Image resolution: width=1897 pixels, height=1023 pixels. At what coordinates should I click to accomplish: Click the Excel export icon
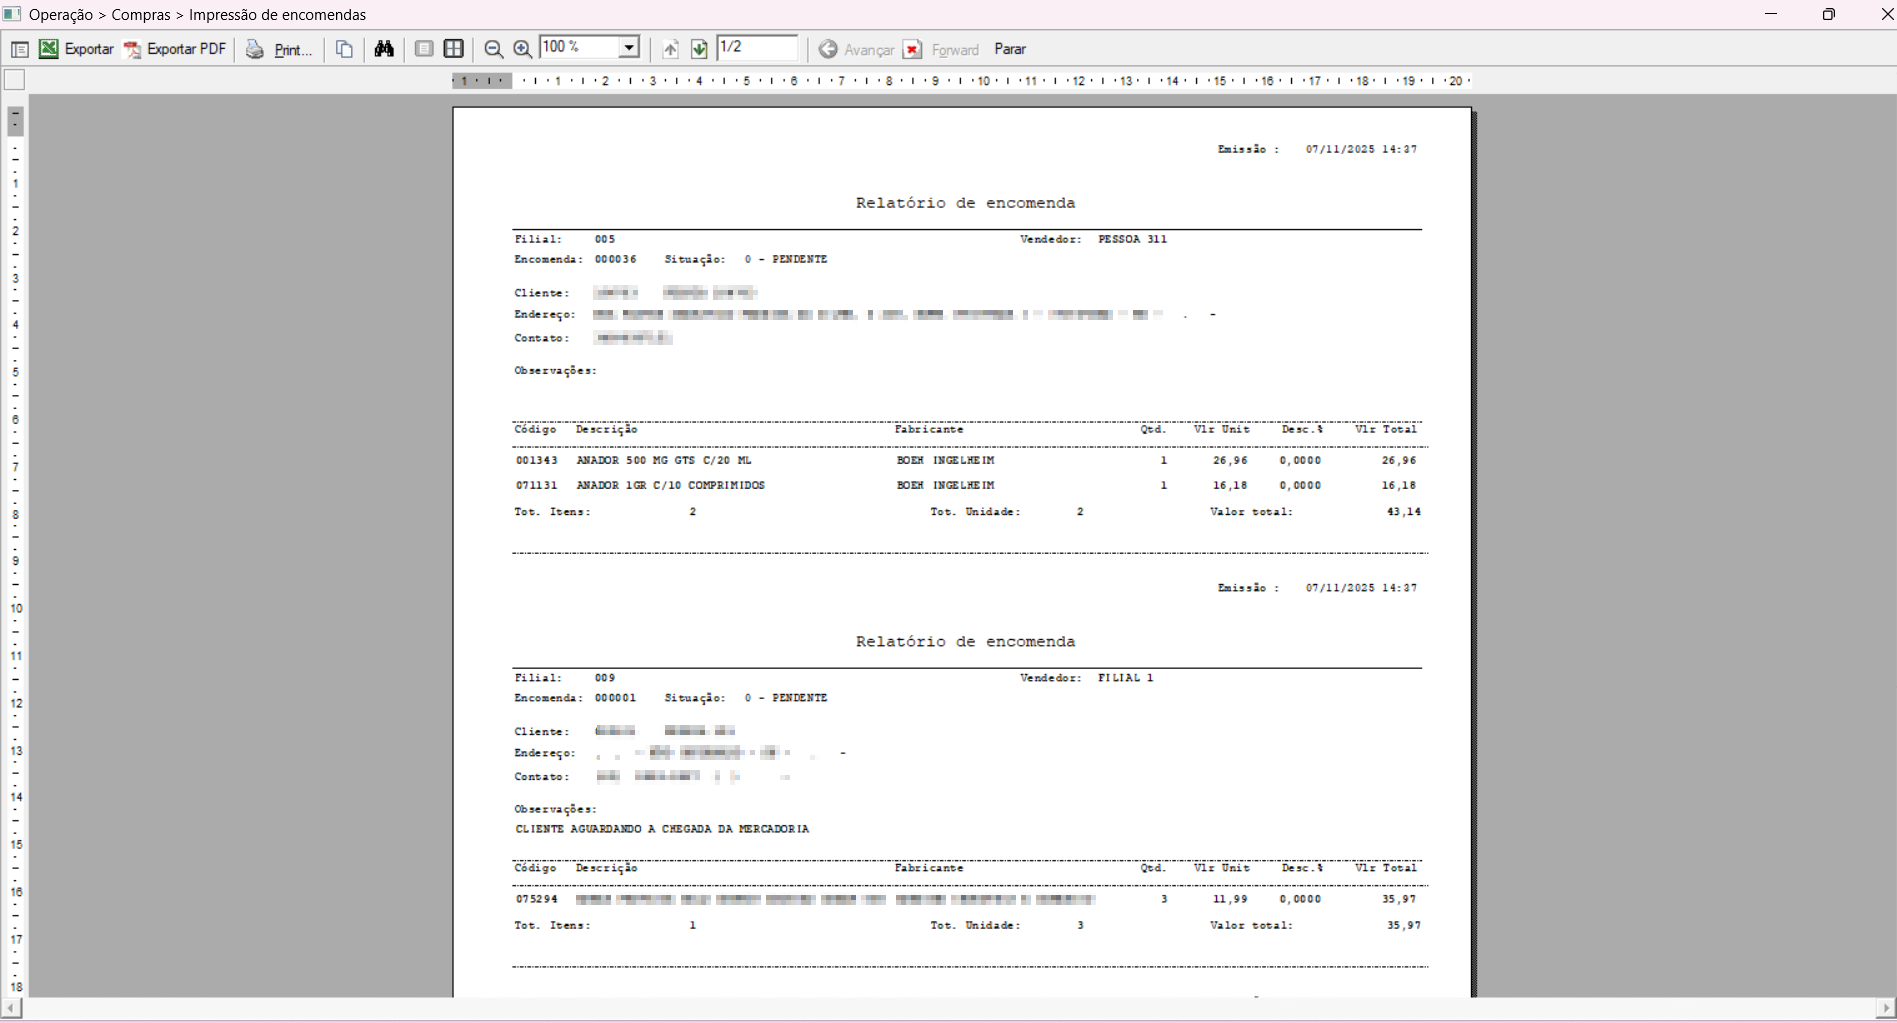coord(48,49)
